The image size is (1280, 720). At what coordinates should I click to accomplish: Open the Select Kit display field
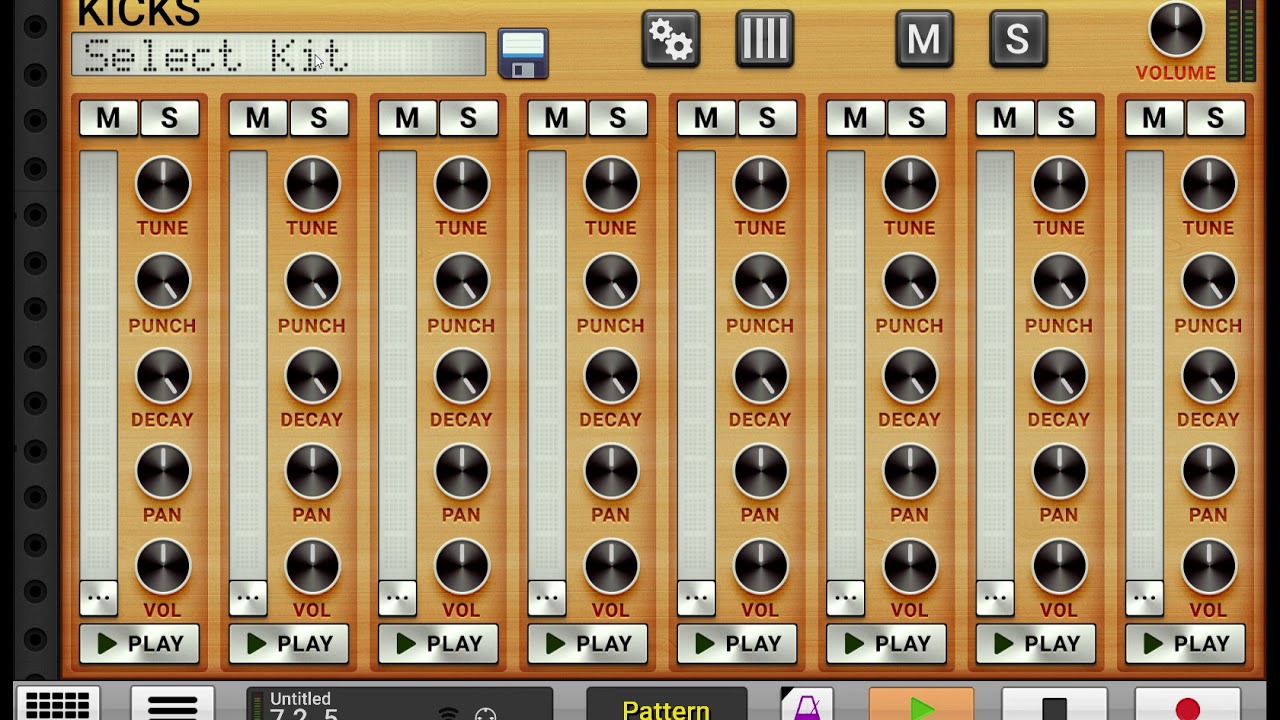[x=279, y=55]
